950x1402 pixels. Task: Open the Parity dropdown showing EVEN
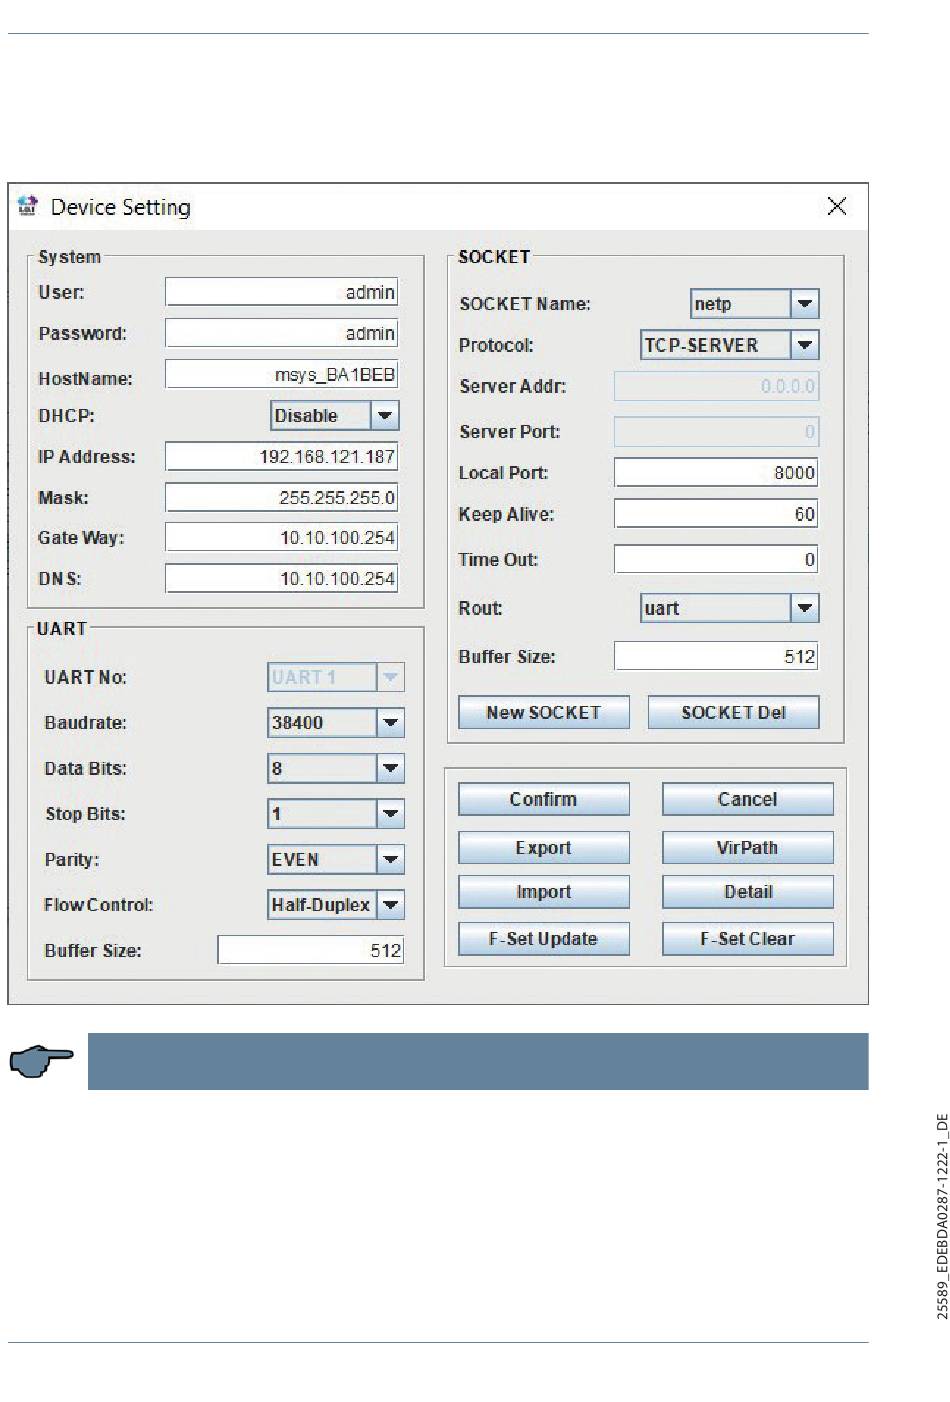pos(336,859)
